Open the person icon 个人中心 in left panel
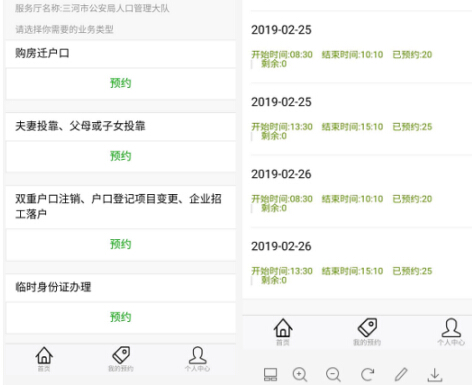The height and width of the screenshot is (387, 472). (x=198, y=355)
